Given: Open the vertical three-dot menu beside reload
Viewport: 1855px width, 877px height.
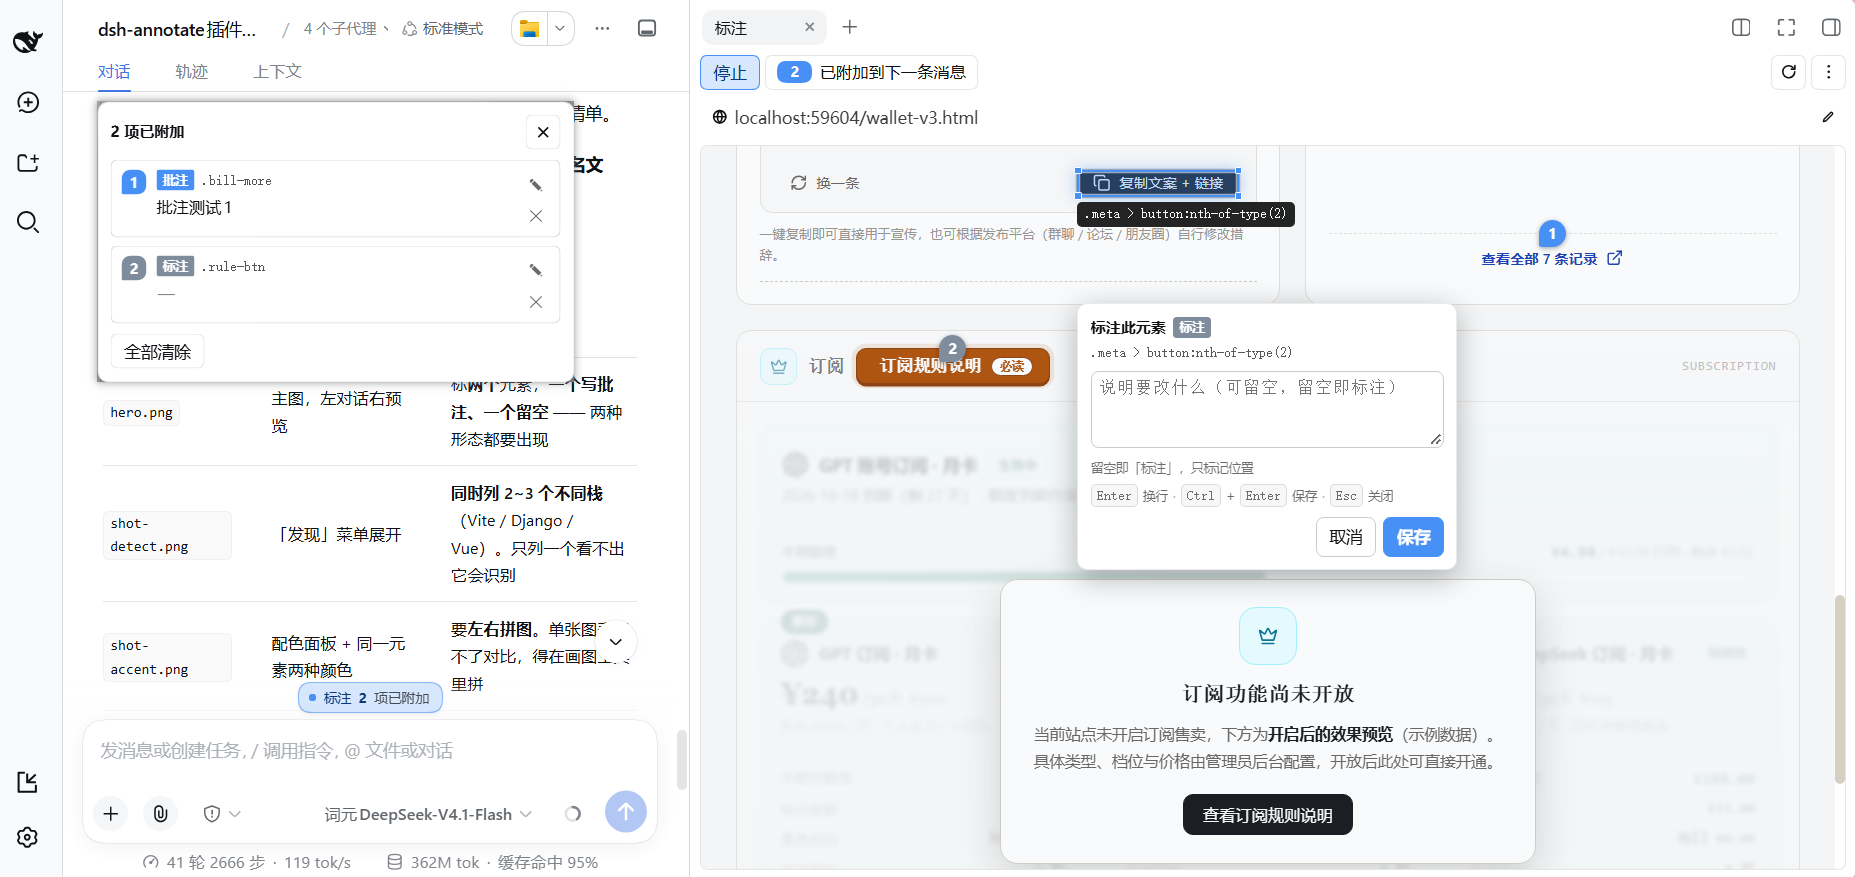Looking at the screenshot, I should coord(1828,72).
